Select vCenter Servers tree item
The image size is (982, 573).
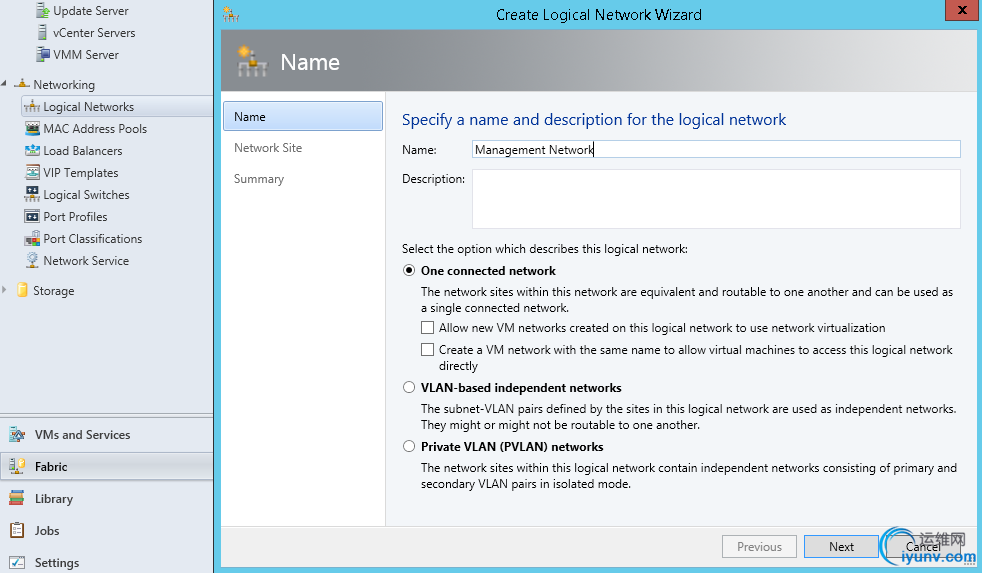(x=94, y=33)
